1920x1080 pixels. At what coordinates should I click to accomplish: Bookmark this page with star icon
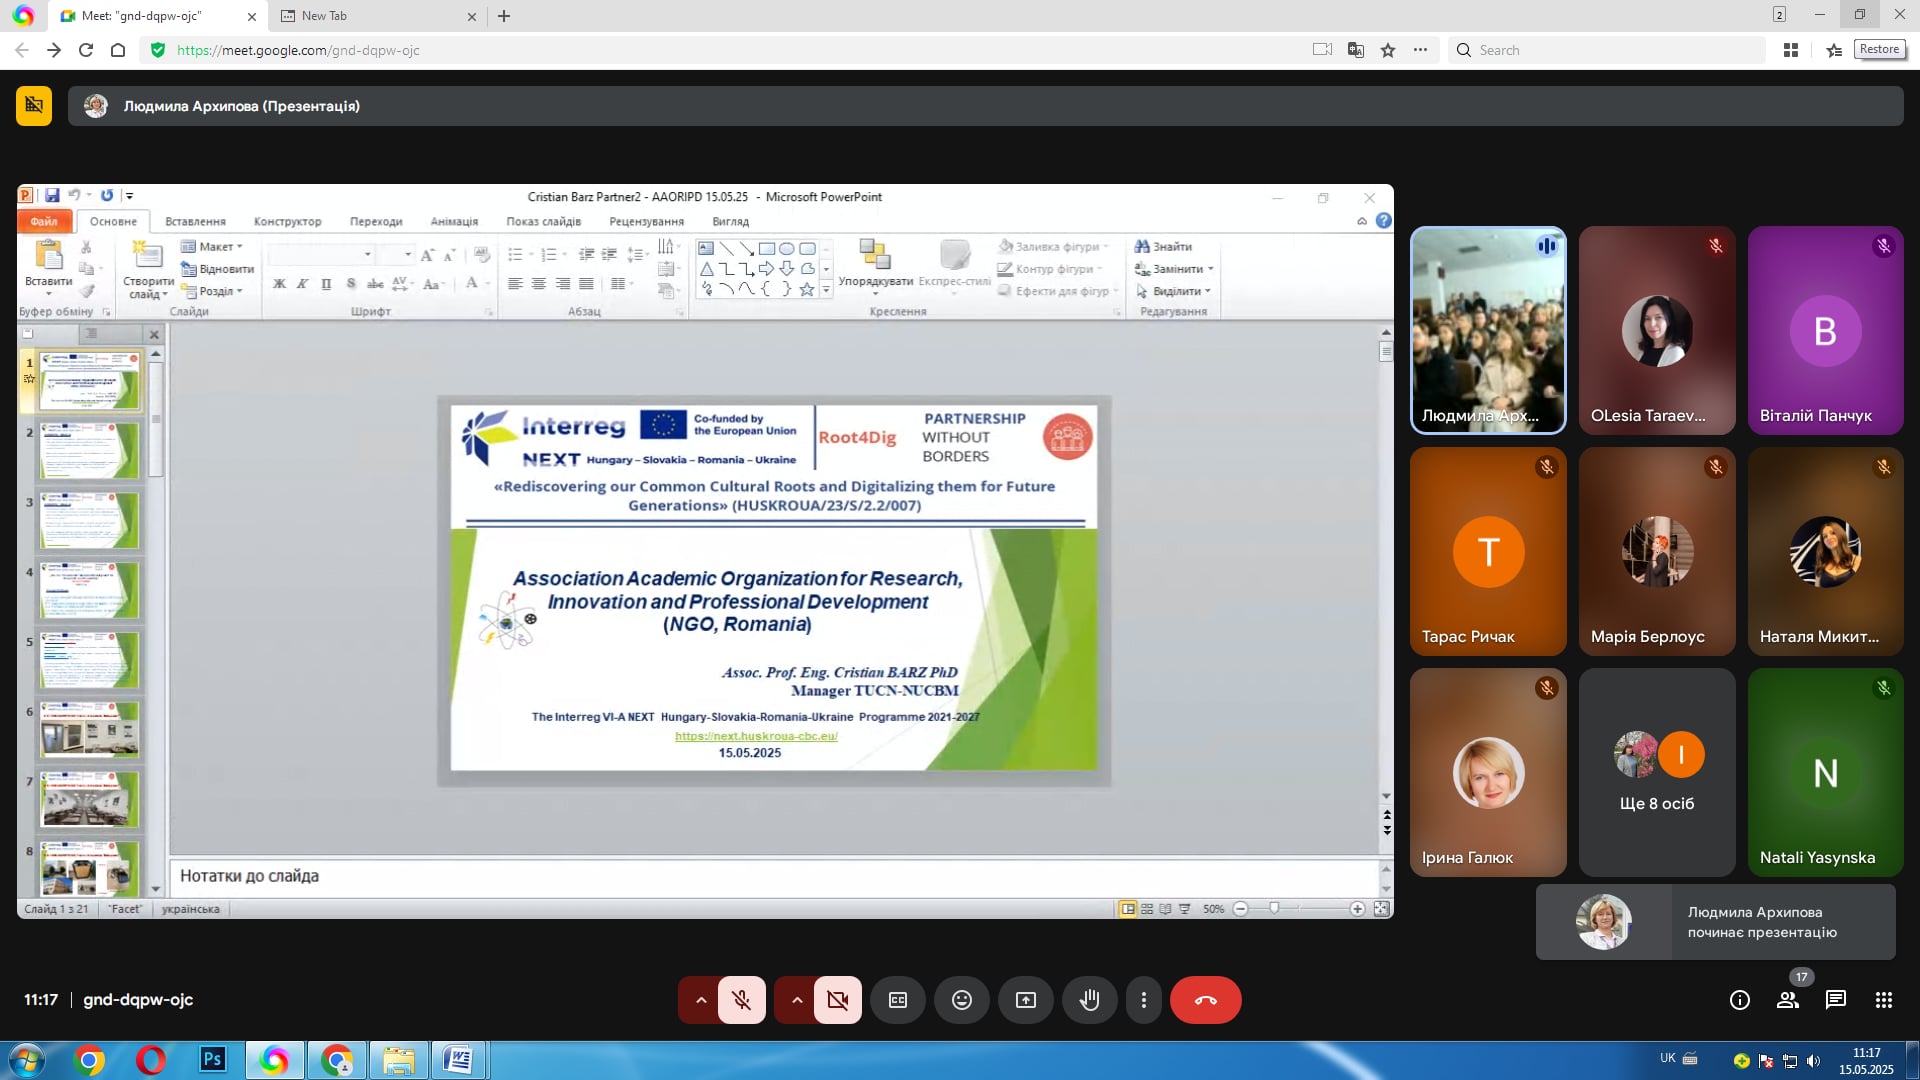(x=1388, y=50)
